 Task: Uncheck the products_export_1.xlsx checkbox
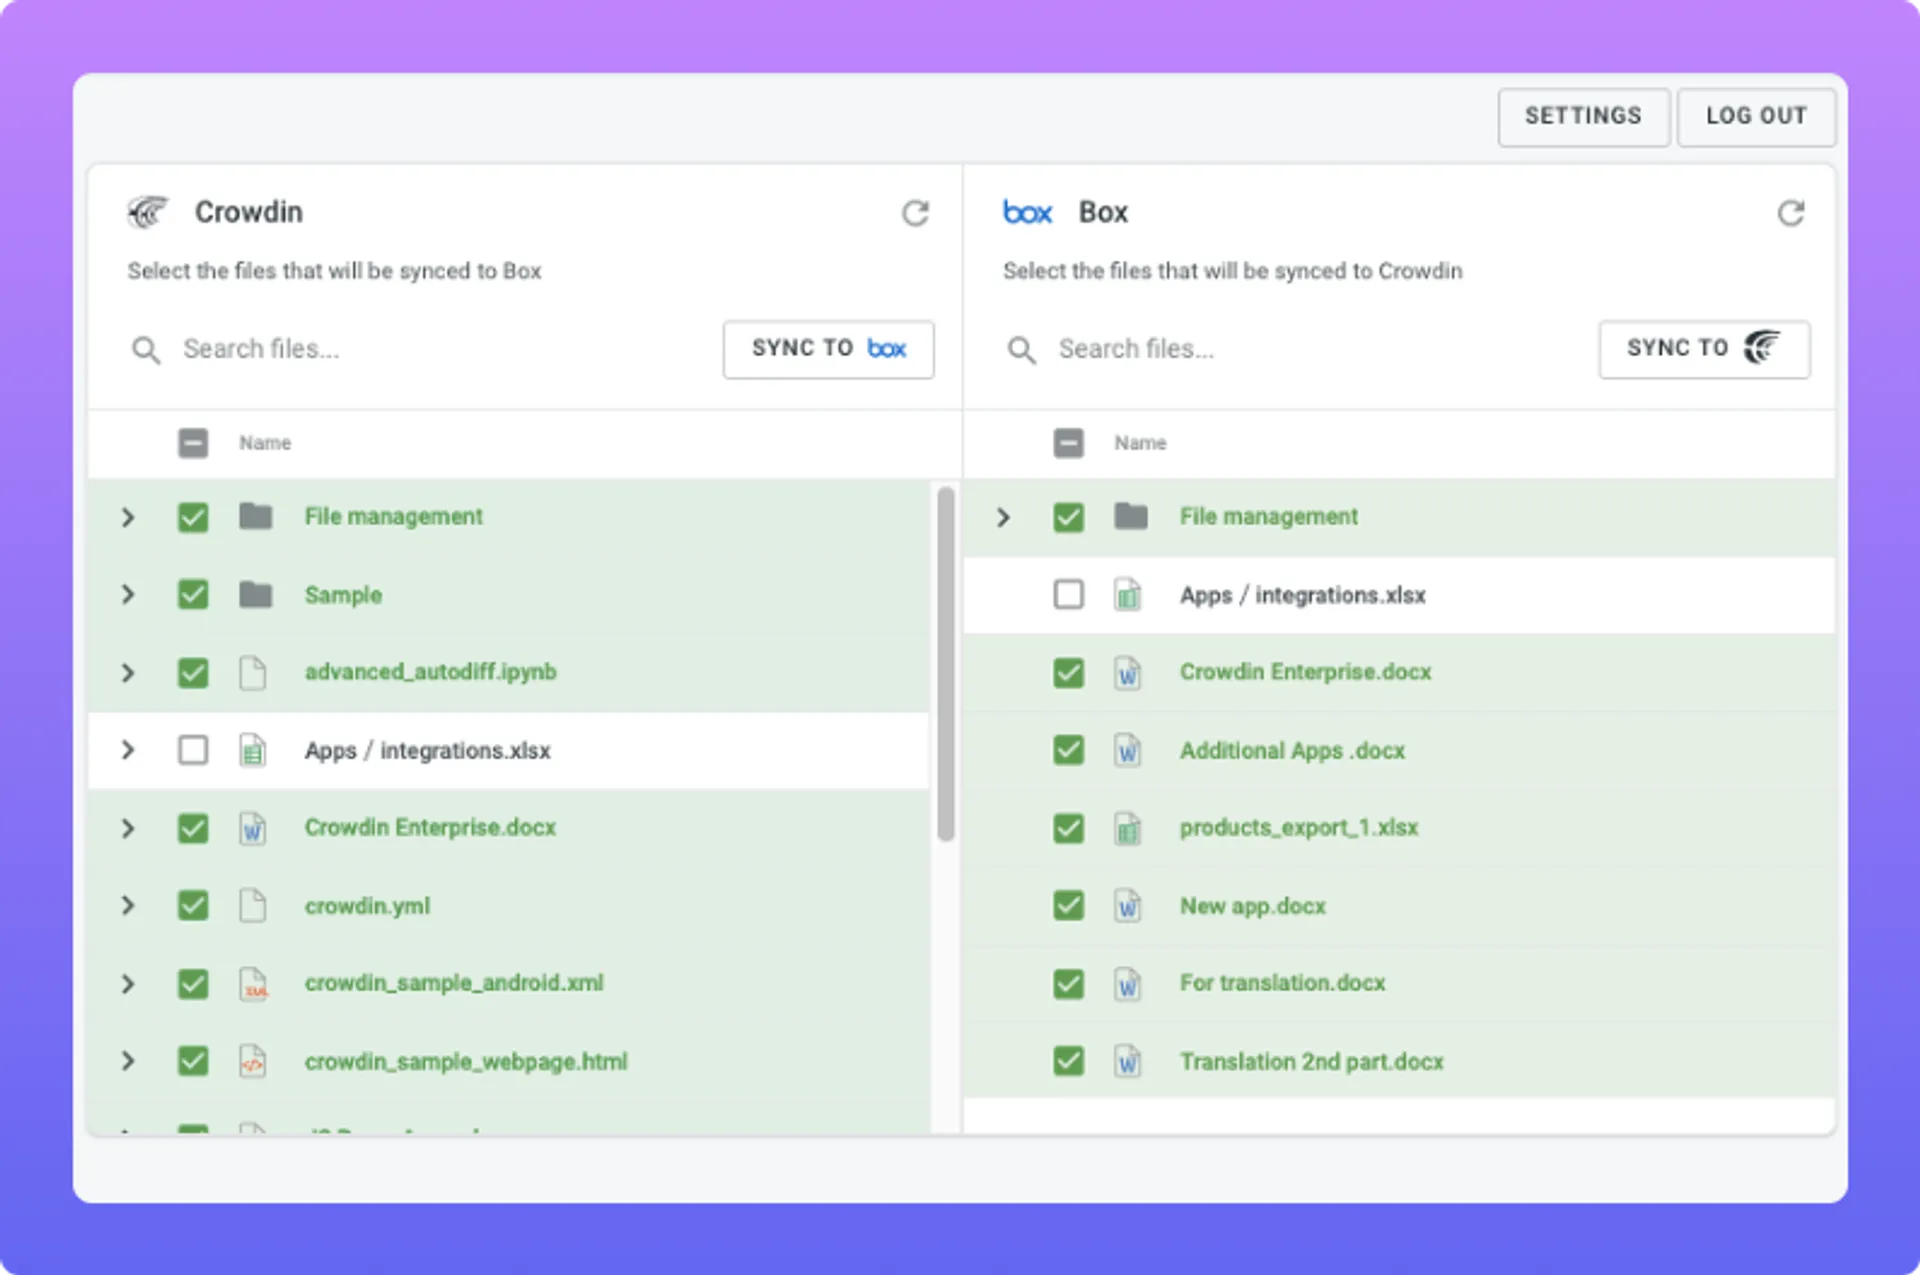(x=1068, y=828)
